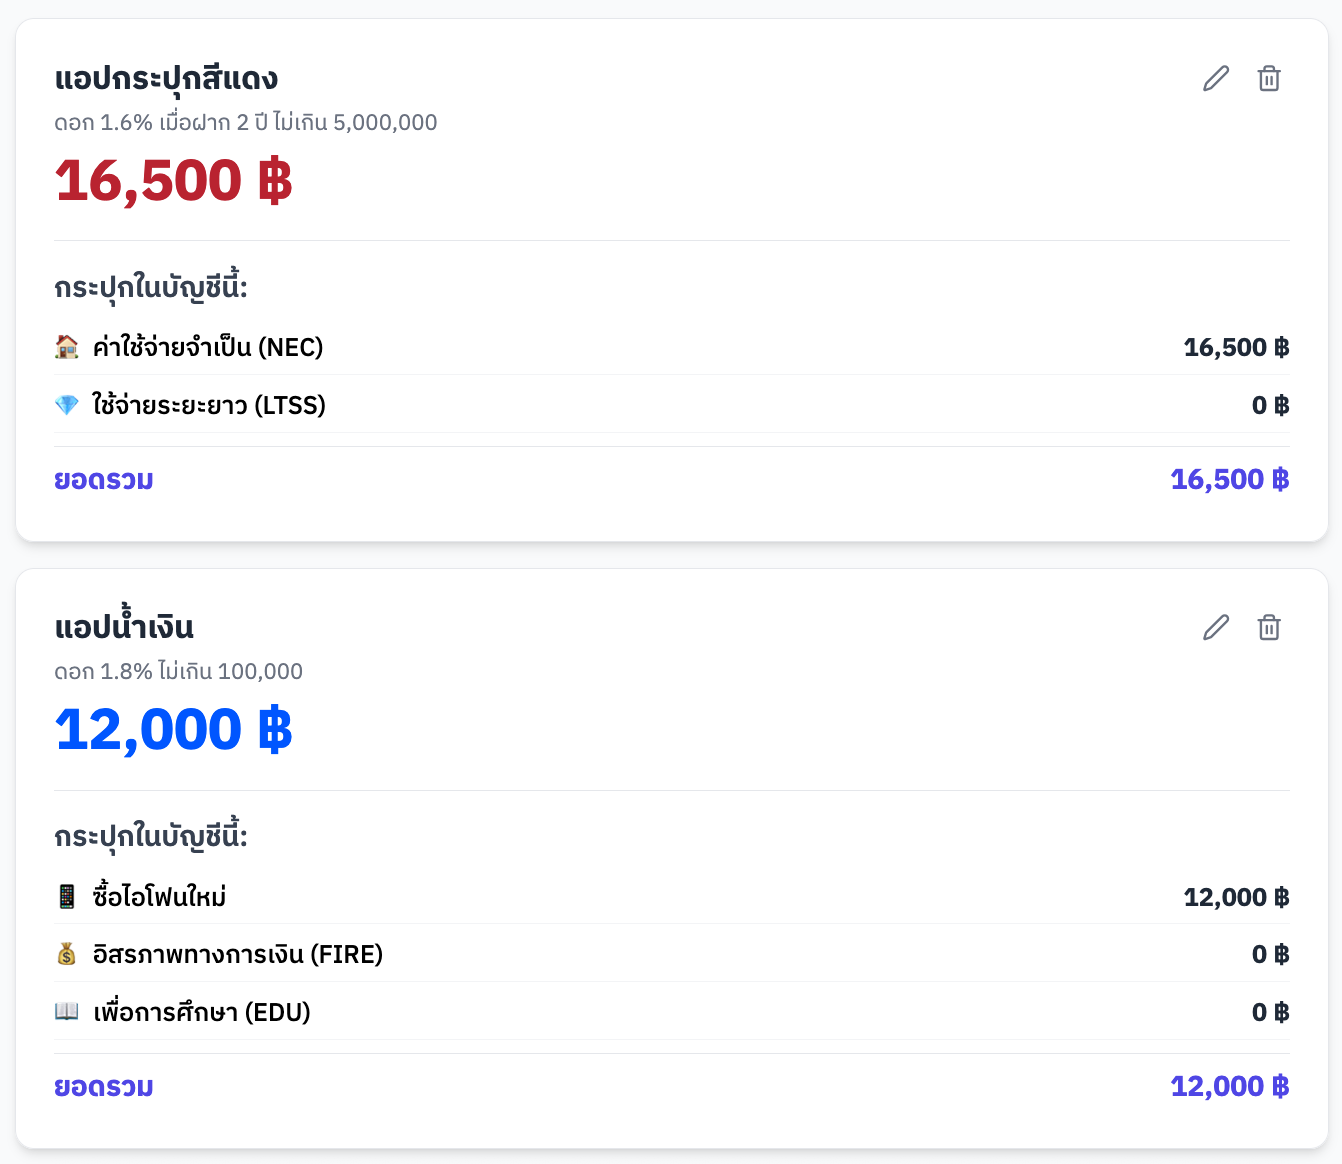Click the book icon beside เพื่อการศึกษา (EDU)
The width and height of the screenshot is (1342, 1164).
click(x=67, y=1012)
